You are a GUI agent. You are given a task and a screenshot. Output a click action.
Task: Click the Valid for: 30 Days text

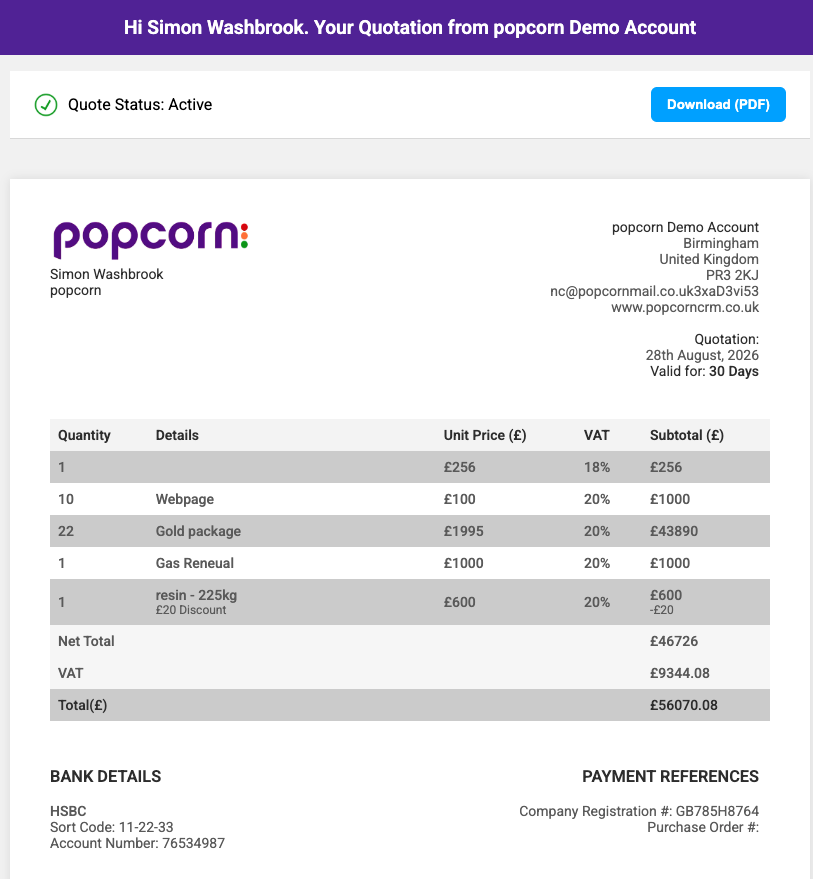[704, 371]
